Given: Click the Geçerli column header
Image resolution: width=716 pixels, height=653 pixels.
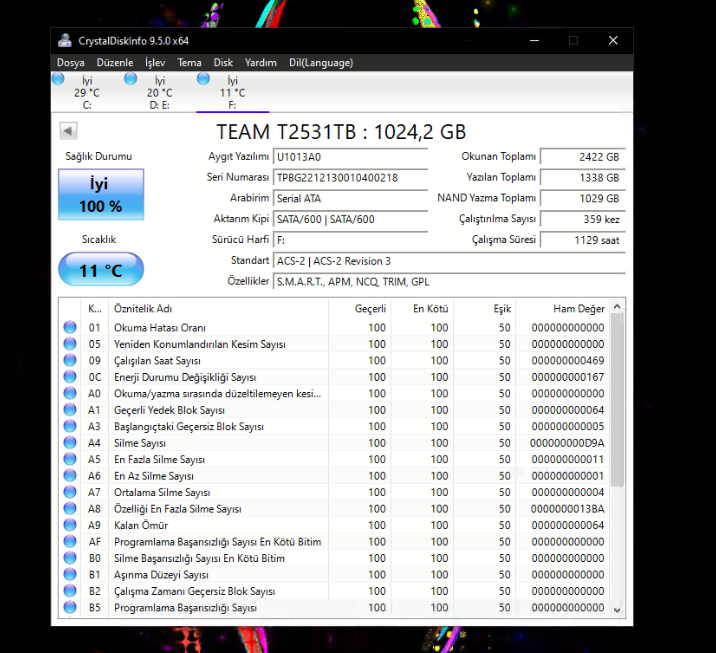Looking at the screenshot, I should (359, 309).
